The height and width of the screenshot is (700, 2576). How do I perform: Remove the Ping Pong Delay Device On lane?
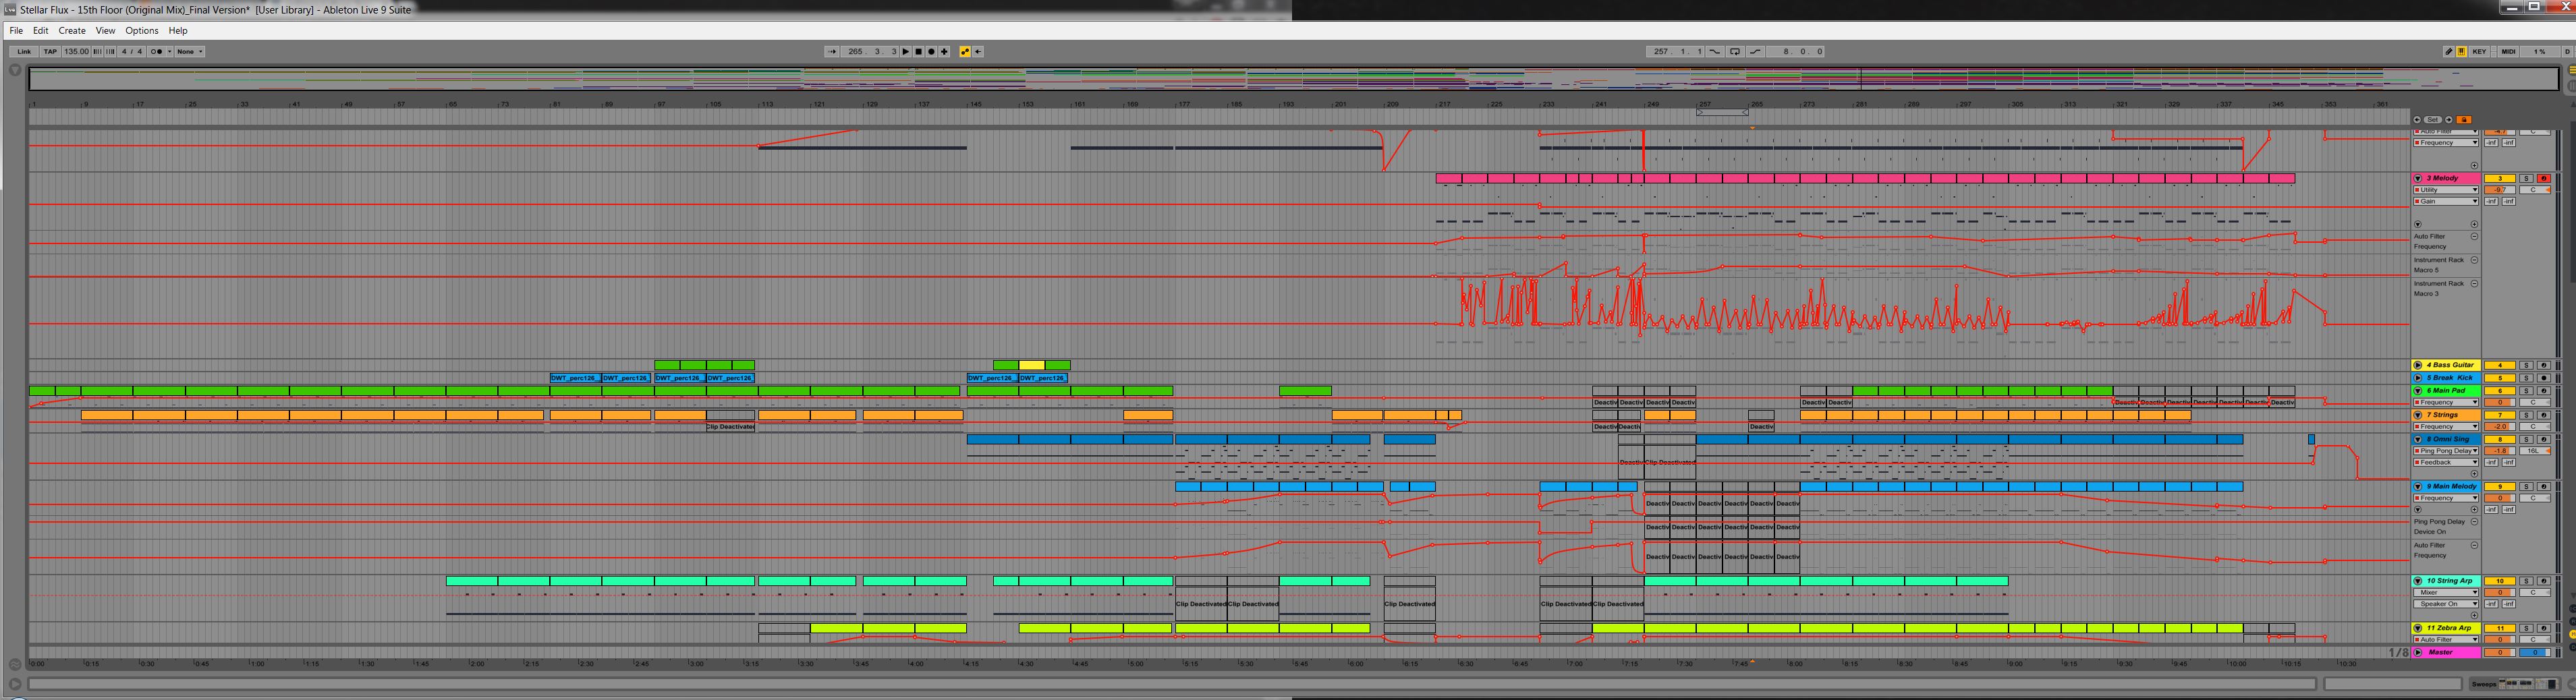pos(2475,522)
